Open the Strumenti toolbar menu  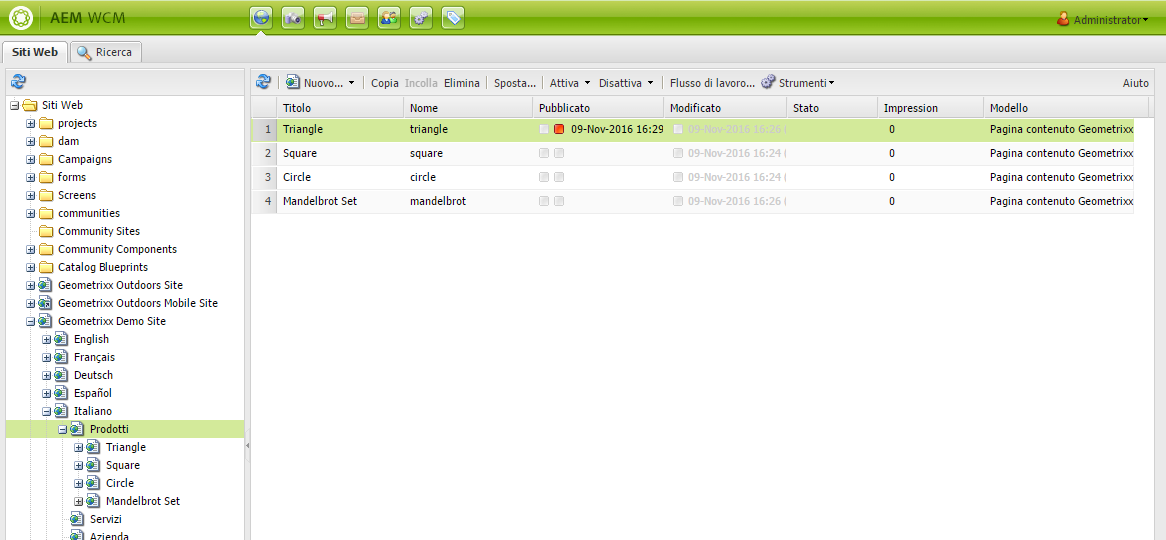coord(797,83)
